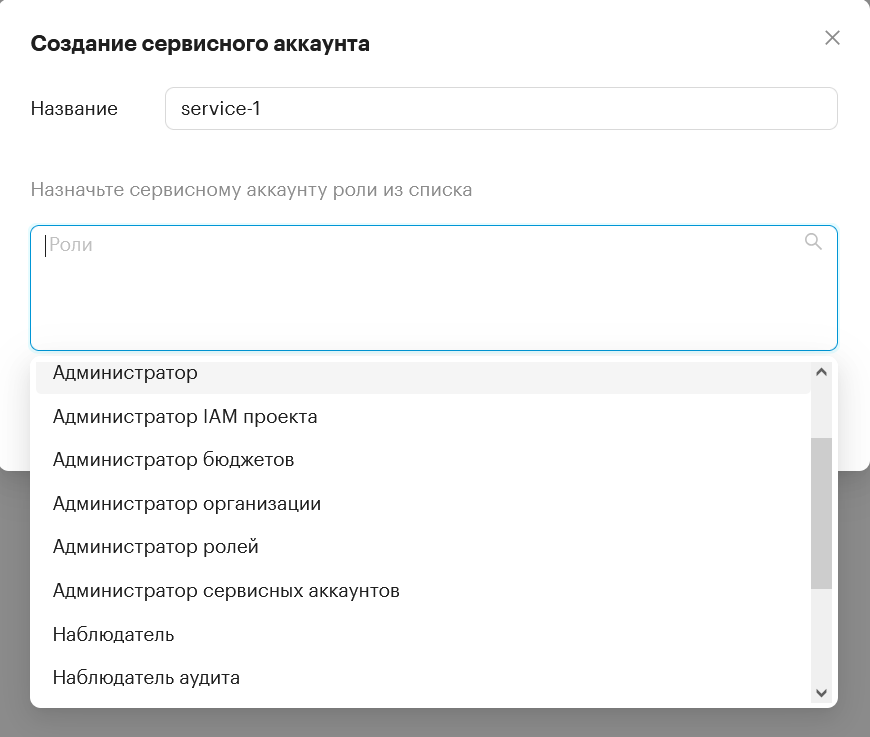Viewport: 870px width, 737px height.
Task: Click the 'Создание сервисного аккаунта' heading
Action: pos(200,43)
